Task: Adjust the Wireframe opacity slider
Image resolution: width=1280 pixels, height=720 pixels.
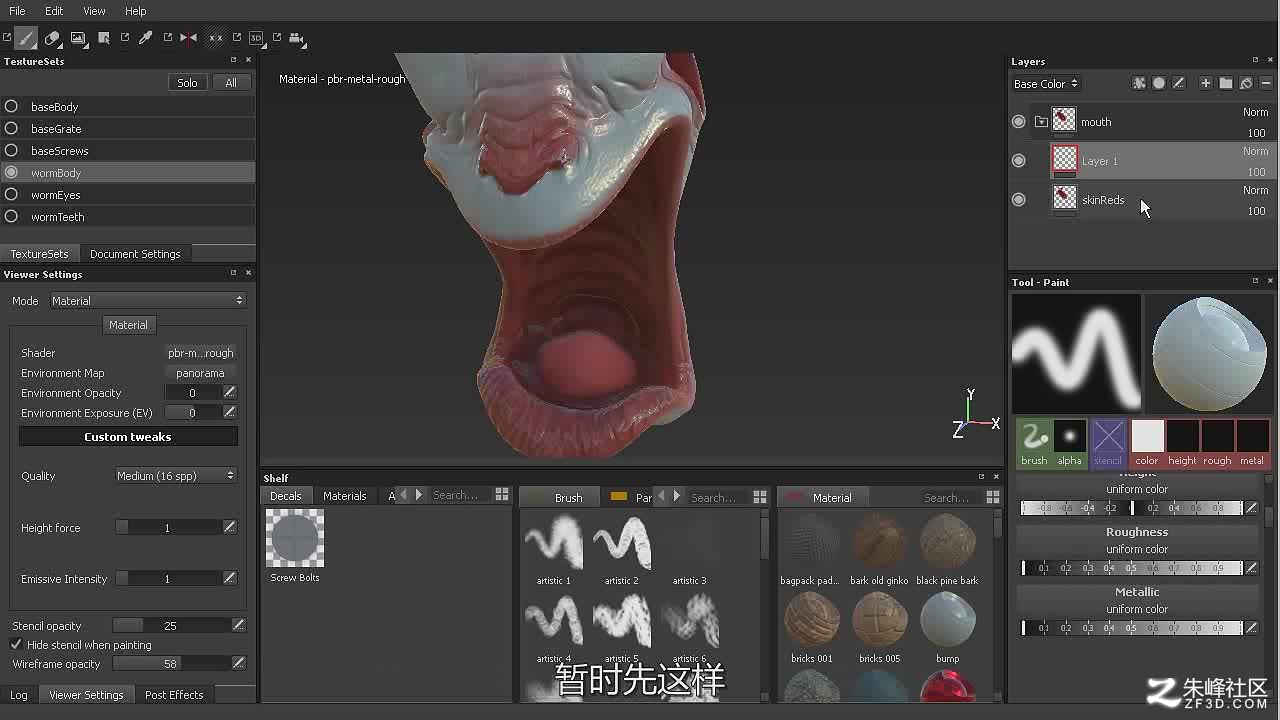Action: [170, 663]
